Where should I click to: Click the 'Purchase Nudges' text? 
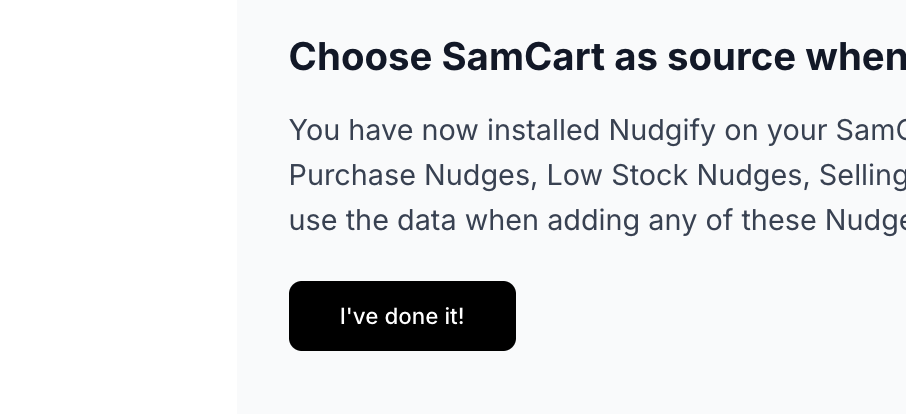coord(409,175)
